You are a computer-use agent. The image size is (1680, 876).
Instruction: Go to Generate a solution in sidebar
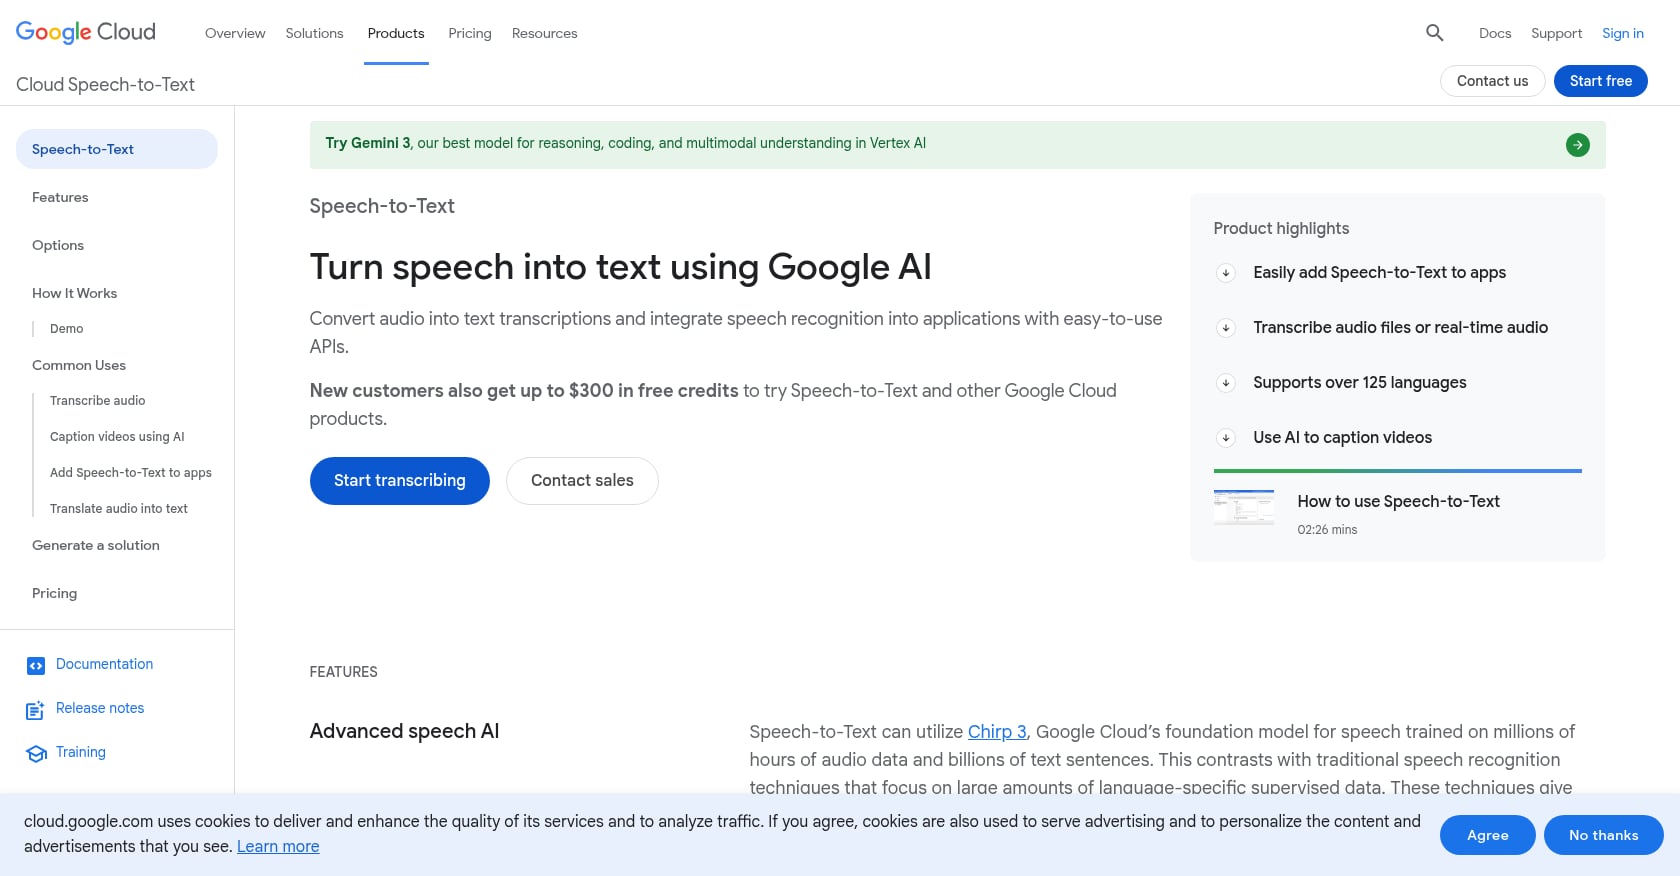click(96, 545)
